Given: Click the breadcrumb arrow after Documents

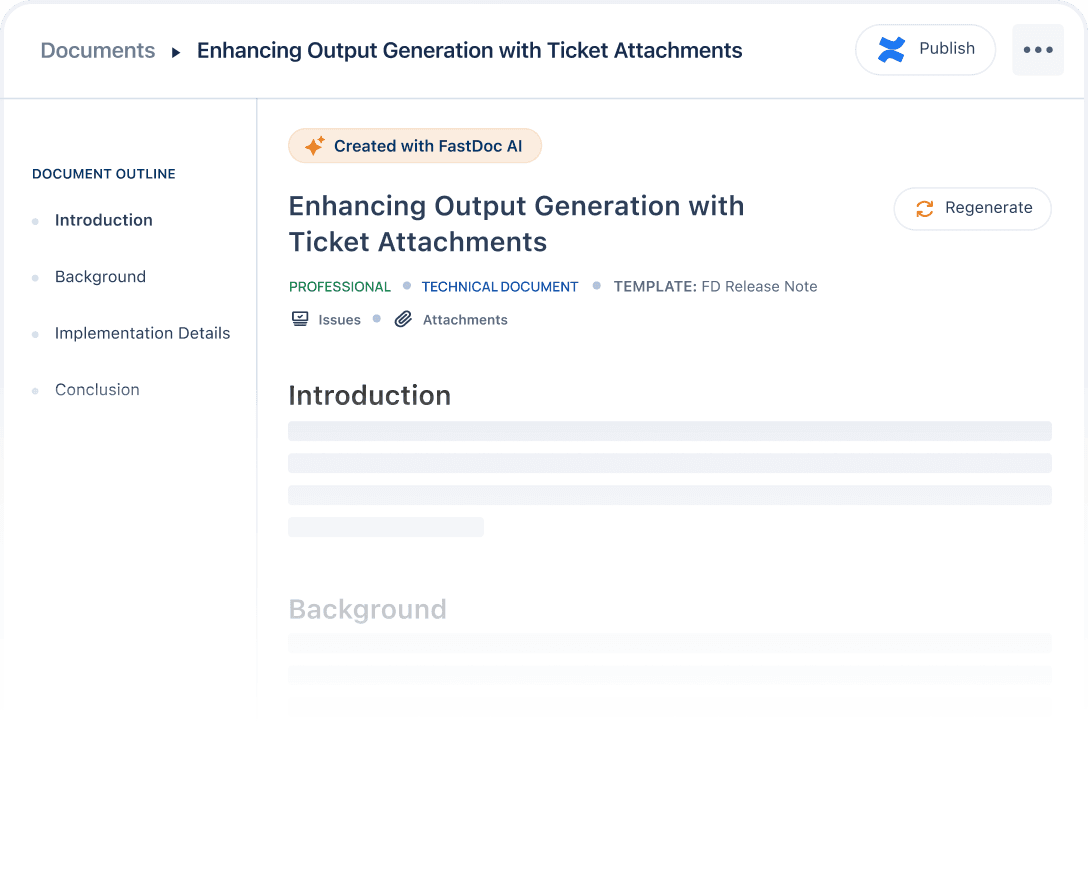Looking at the screenshot, I should click(x=176, y=52).
